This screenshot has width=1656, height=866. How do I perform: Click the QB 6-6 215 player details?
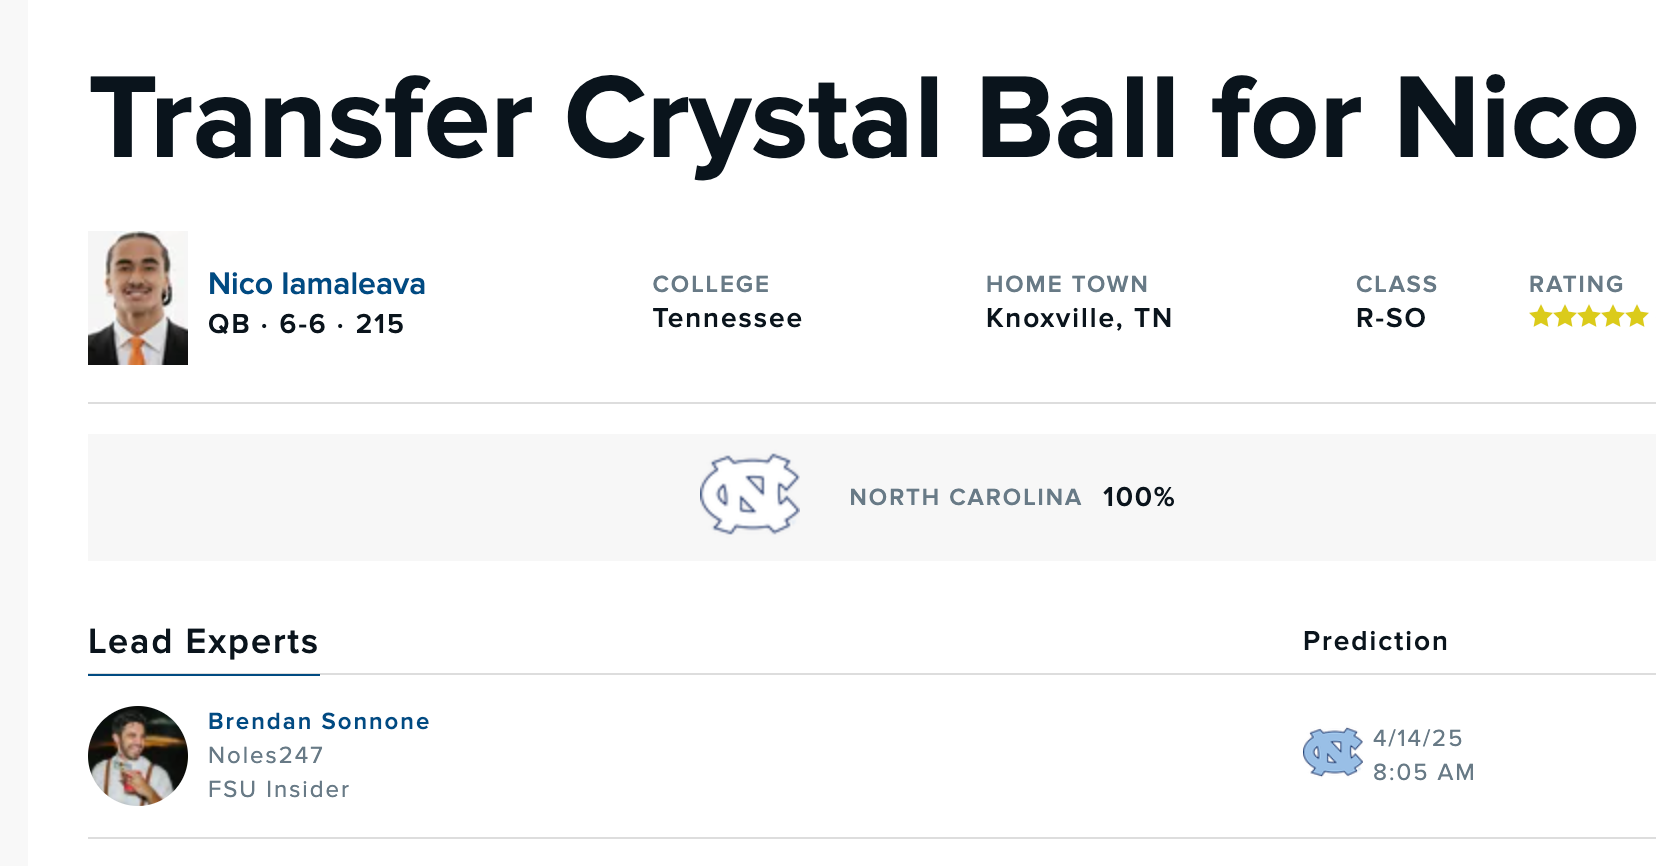pos(305,324)
